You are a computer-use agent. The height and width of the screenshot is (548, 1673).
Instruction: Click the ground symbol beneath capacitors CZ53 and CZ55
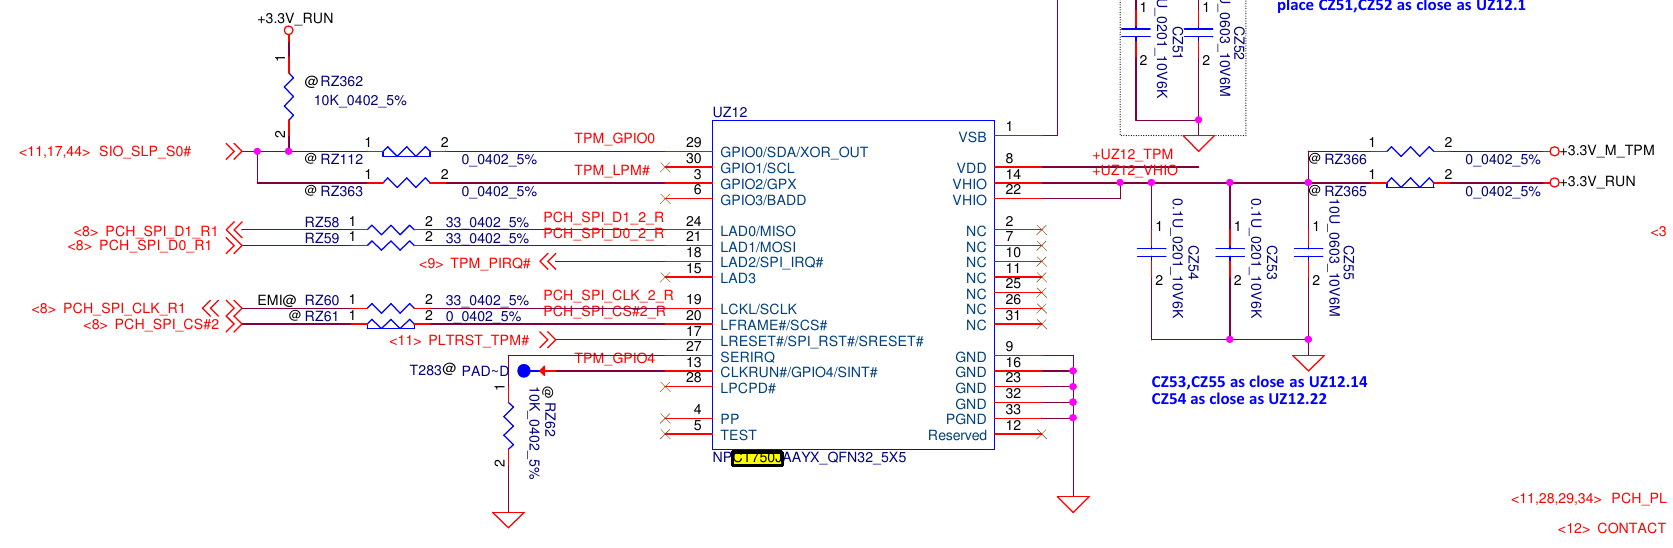pos(1308,362)
